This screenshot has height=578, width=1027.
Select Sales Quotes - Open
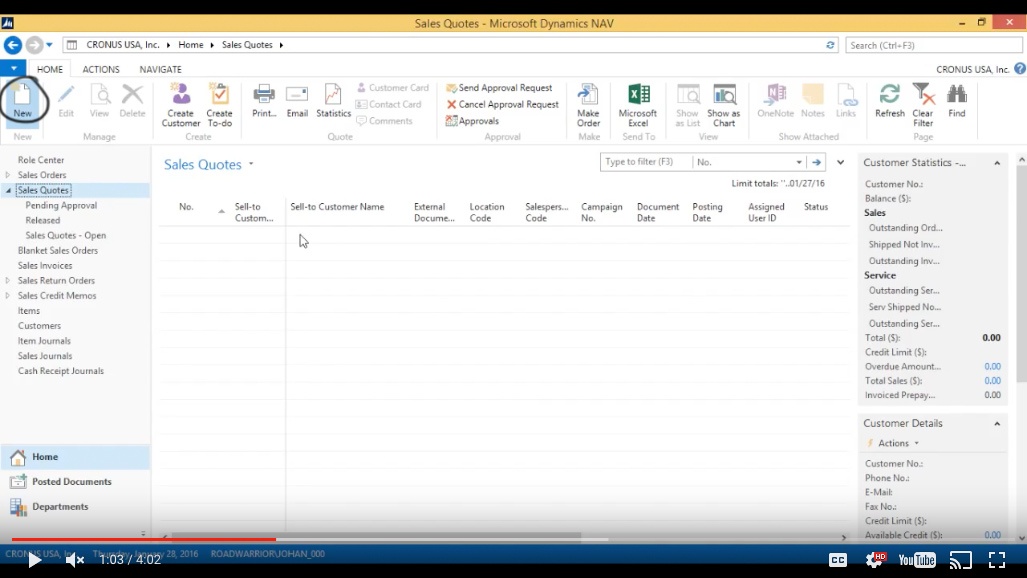point(65,235)
